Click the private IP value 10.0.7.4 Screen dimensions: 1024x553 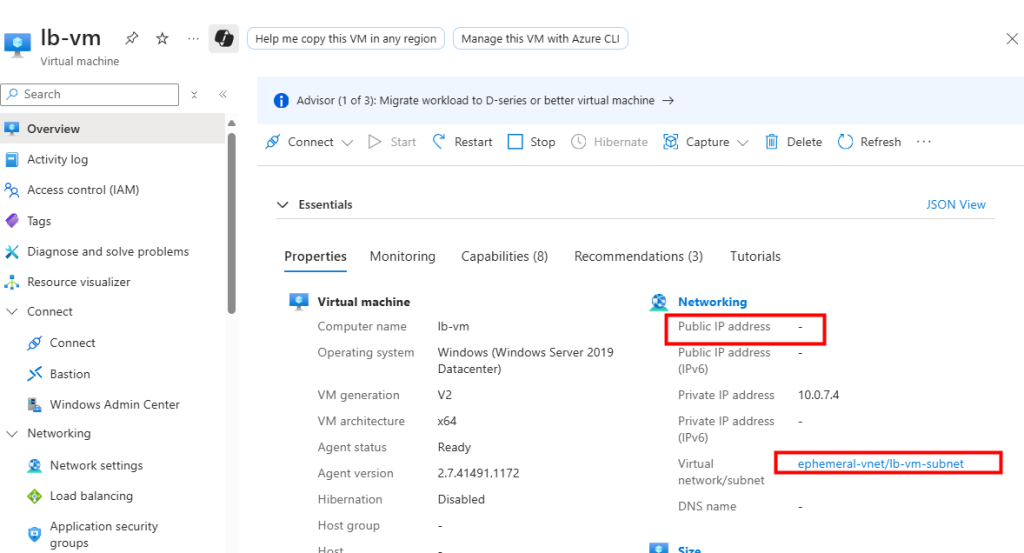click(x=818, y=395)
